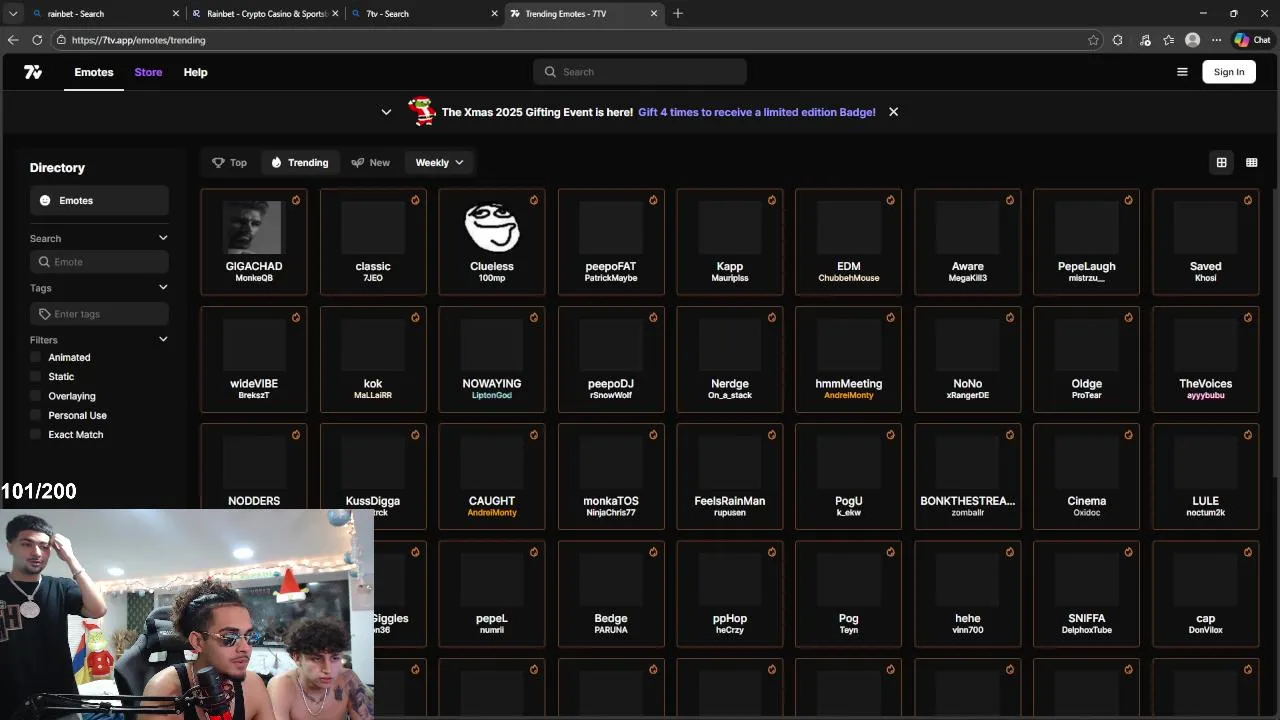This screenshot has height=720, width=1280.
Task: Bookmark this page with star icon
Action: (1093, 40)
